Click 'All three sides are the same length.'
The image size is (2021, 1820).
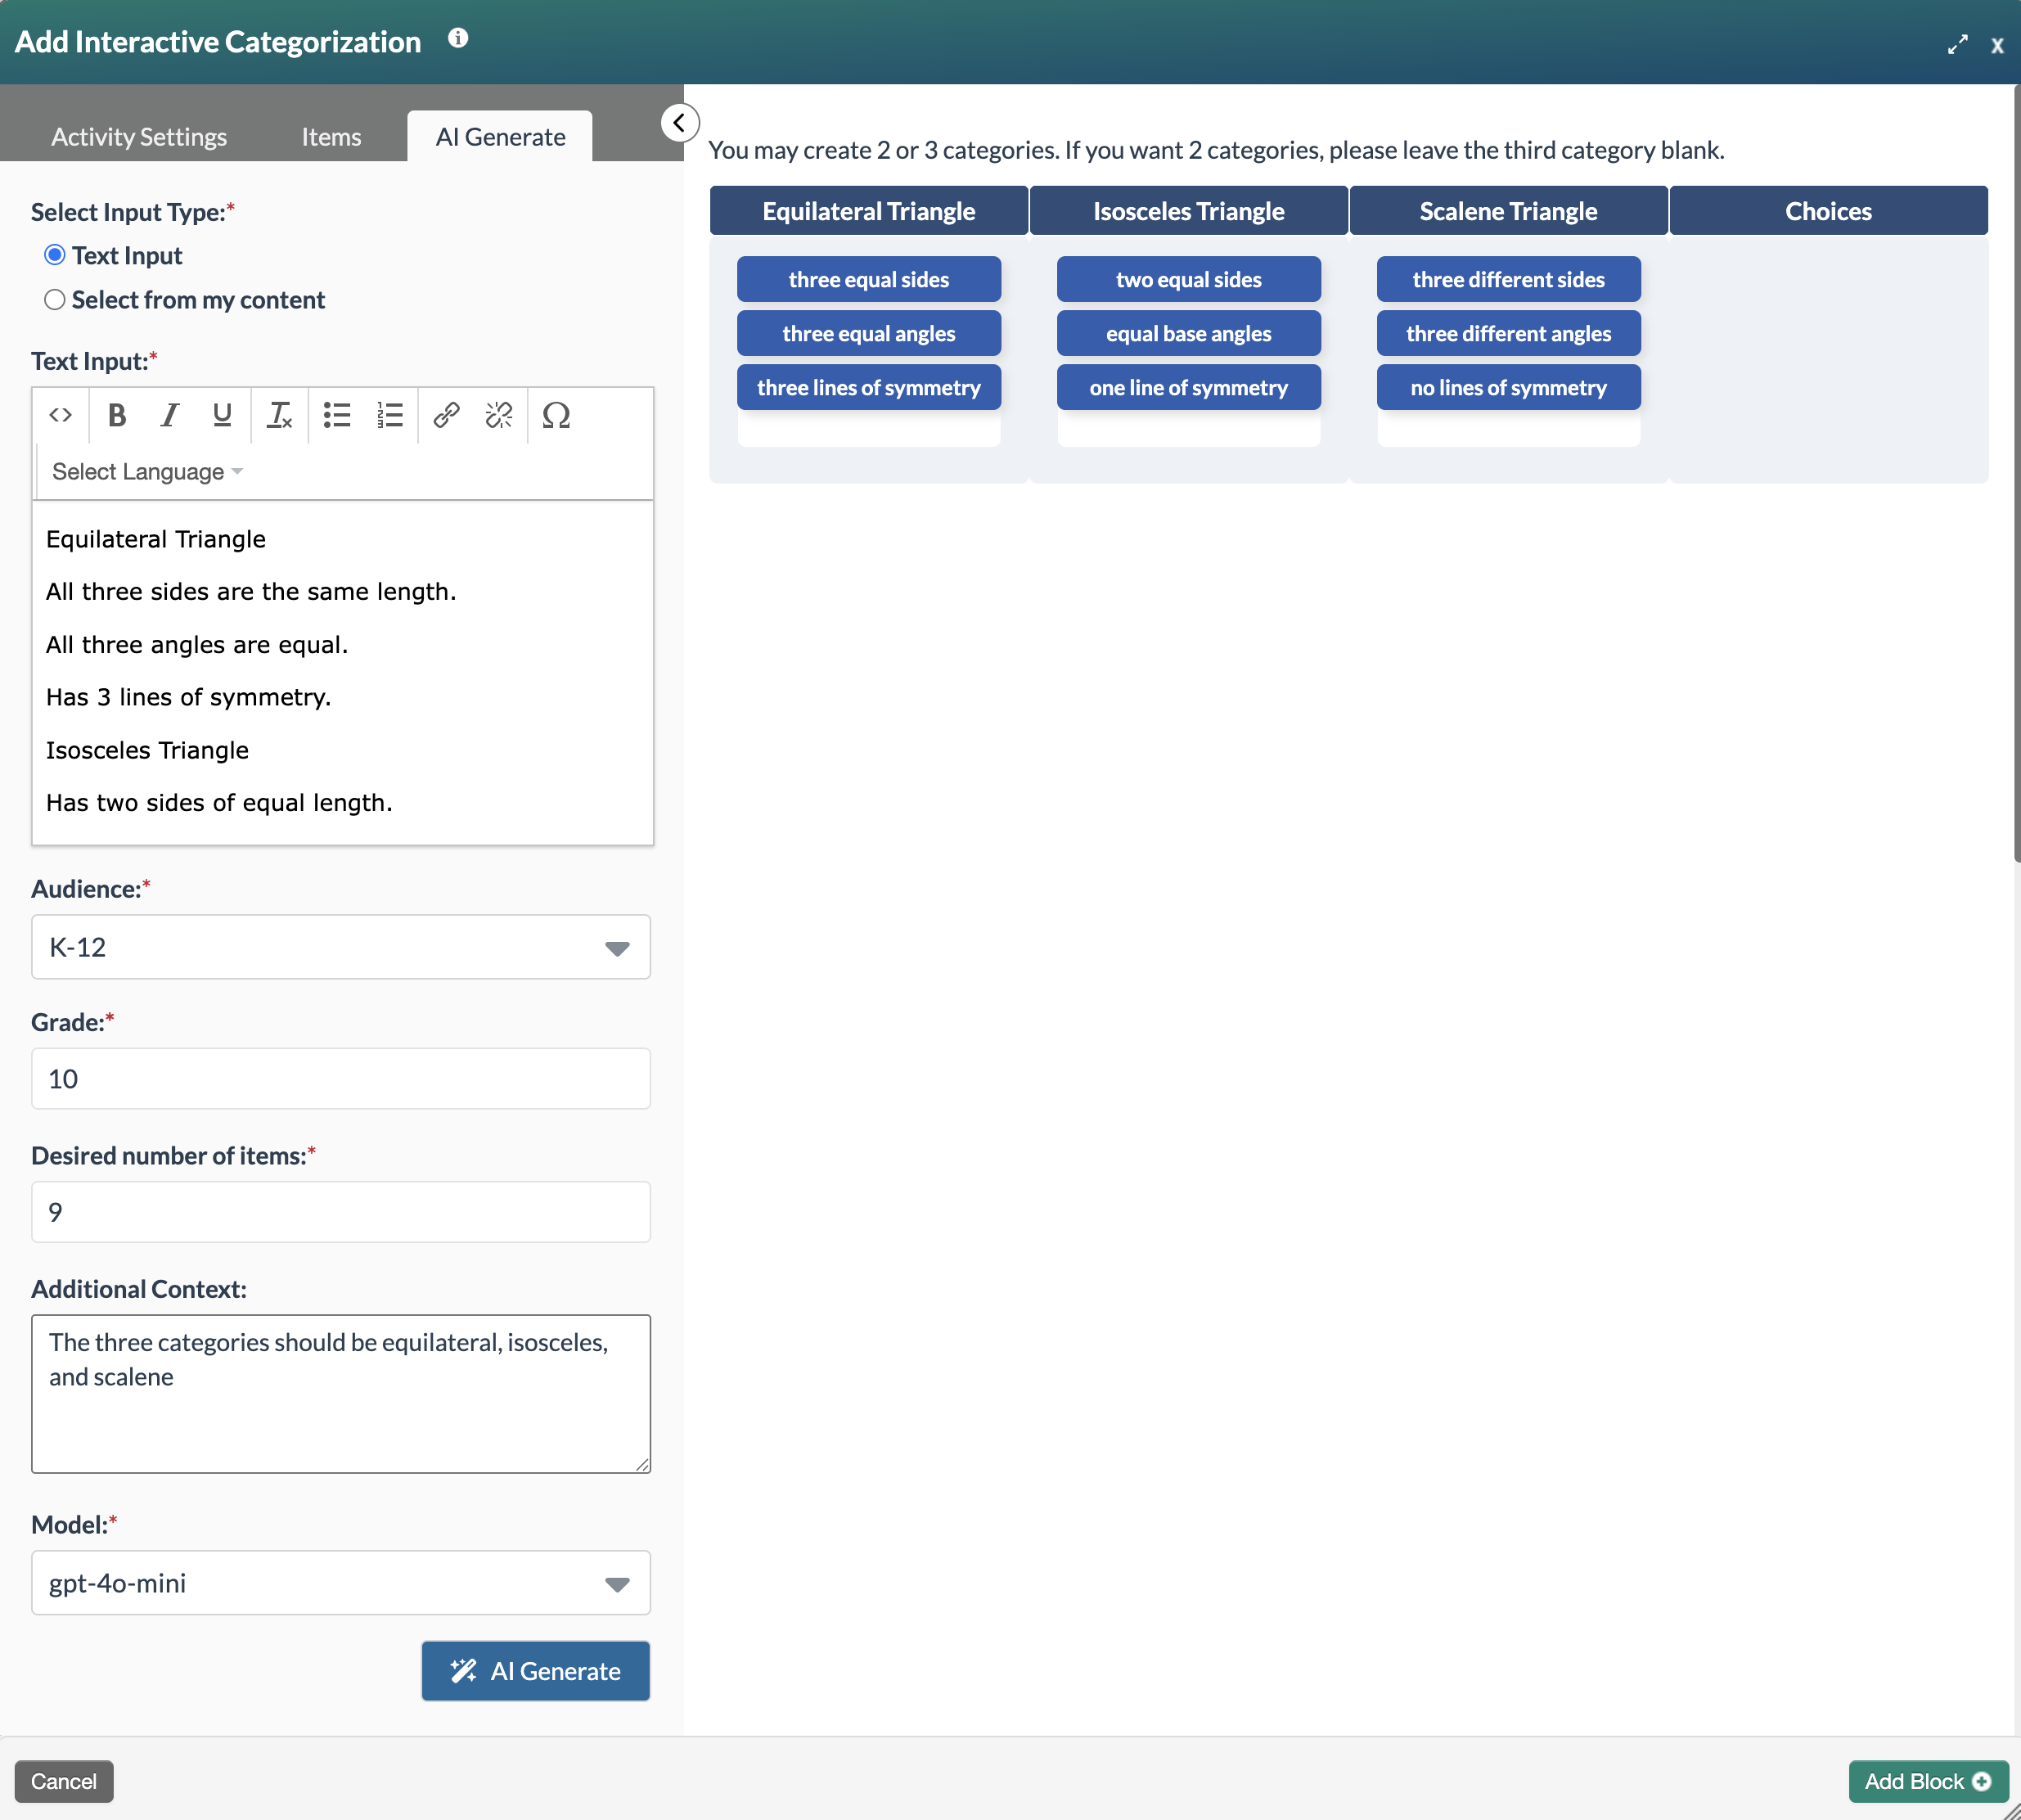point(251,591)
